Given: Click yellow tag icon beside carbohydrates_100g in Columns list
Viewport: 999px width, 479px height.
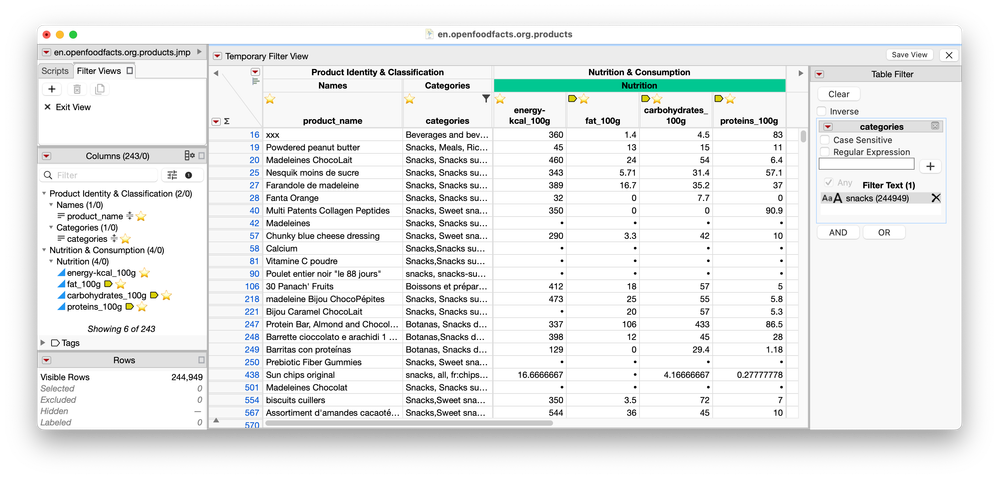Looking at the screenshot, I should click(x=154, y=296).
